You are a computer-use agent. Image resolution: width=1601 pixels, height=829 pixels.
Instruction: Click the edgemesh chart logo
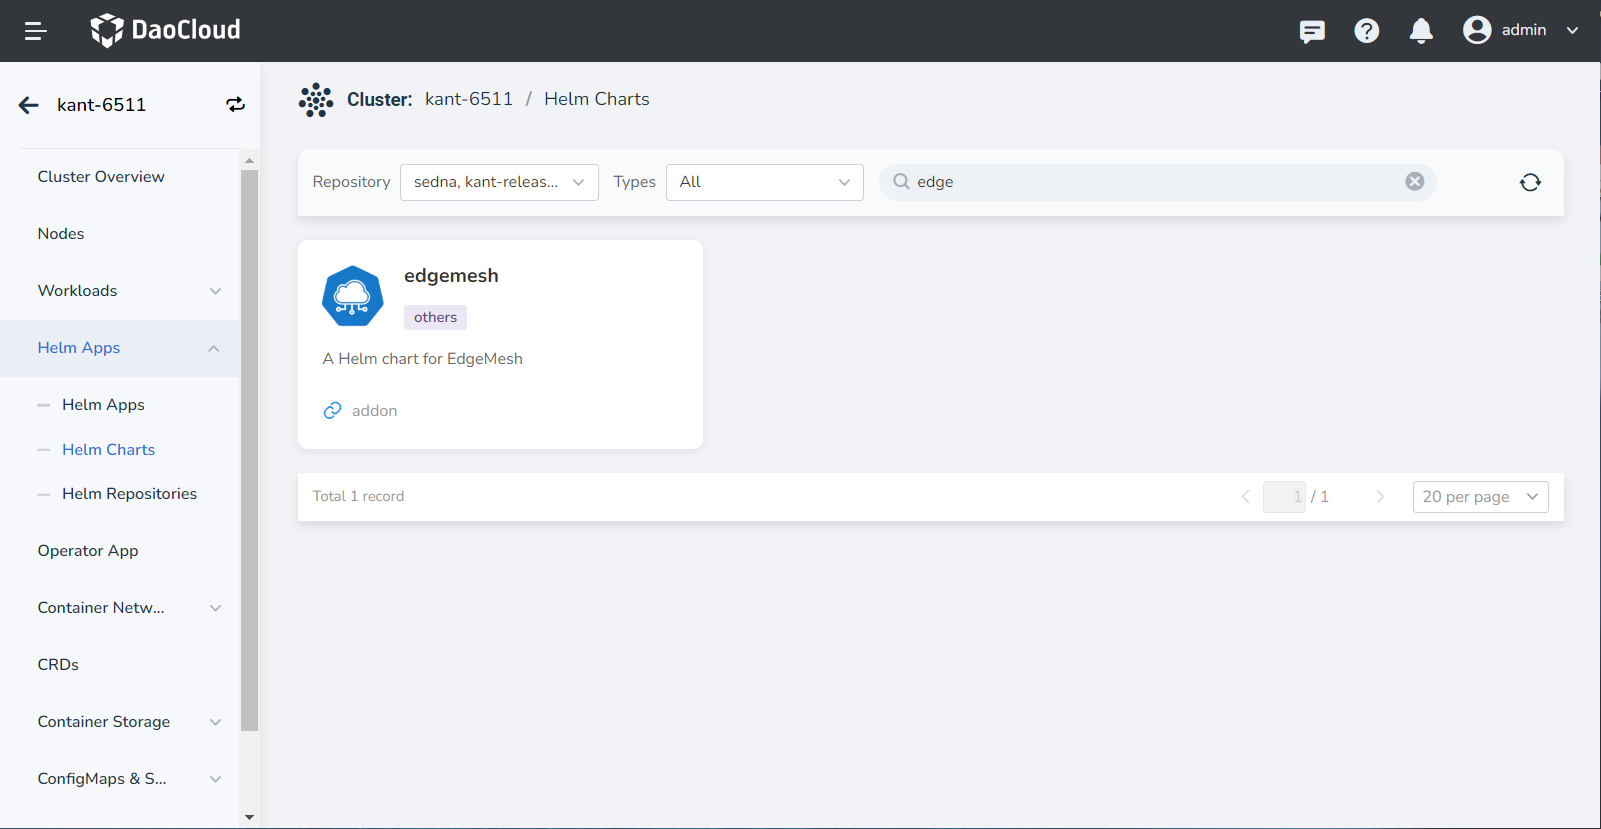tap(352, 296)
